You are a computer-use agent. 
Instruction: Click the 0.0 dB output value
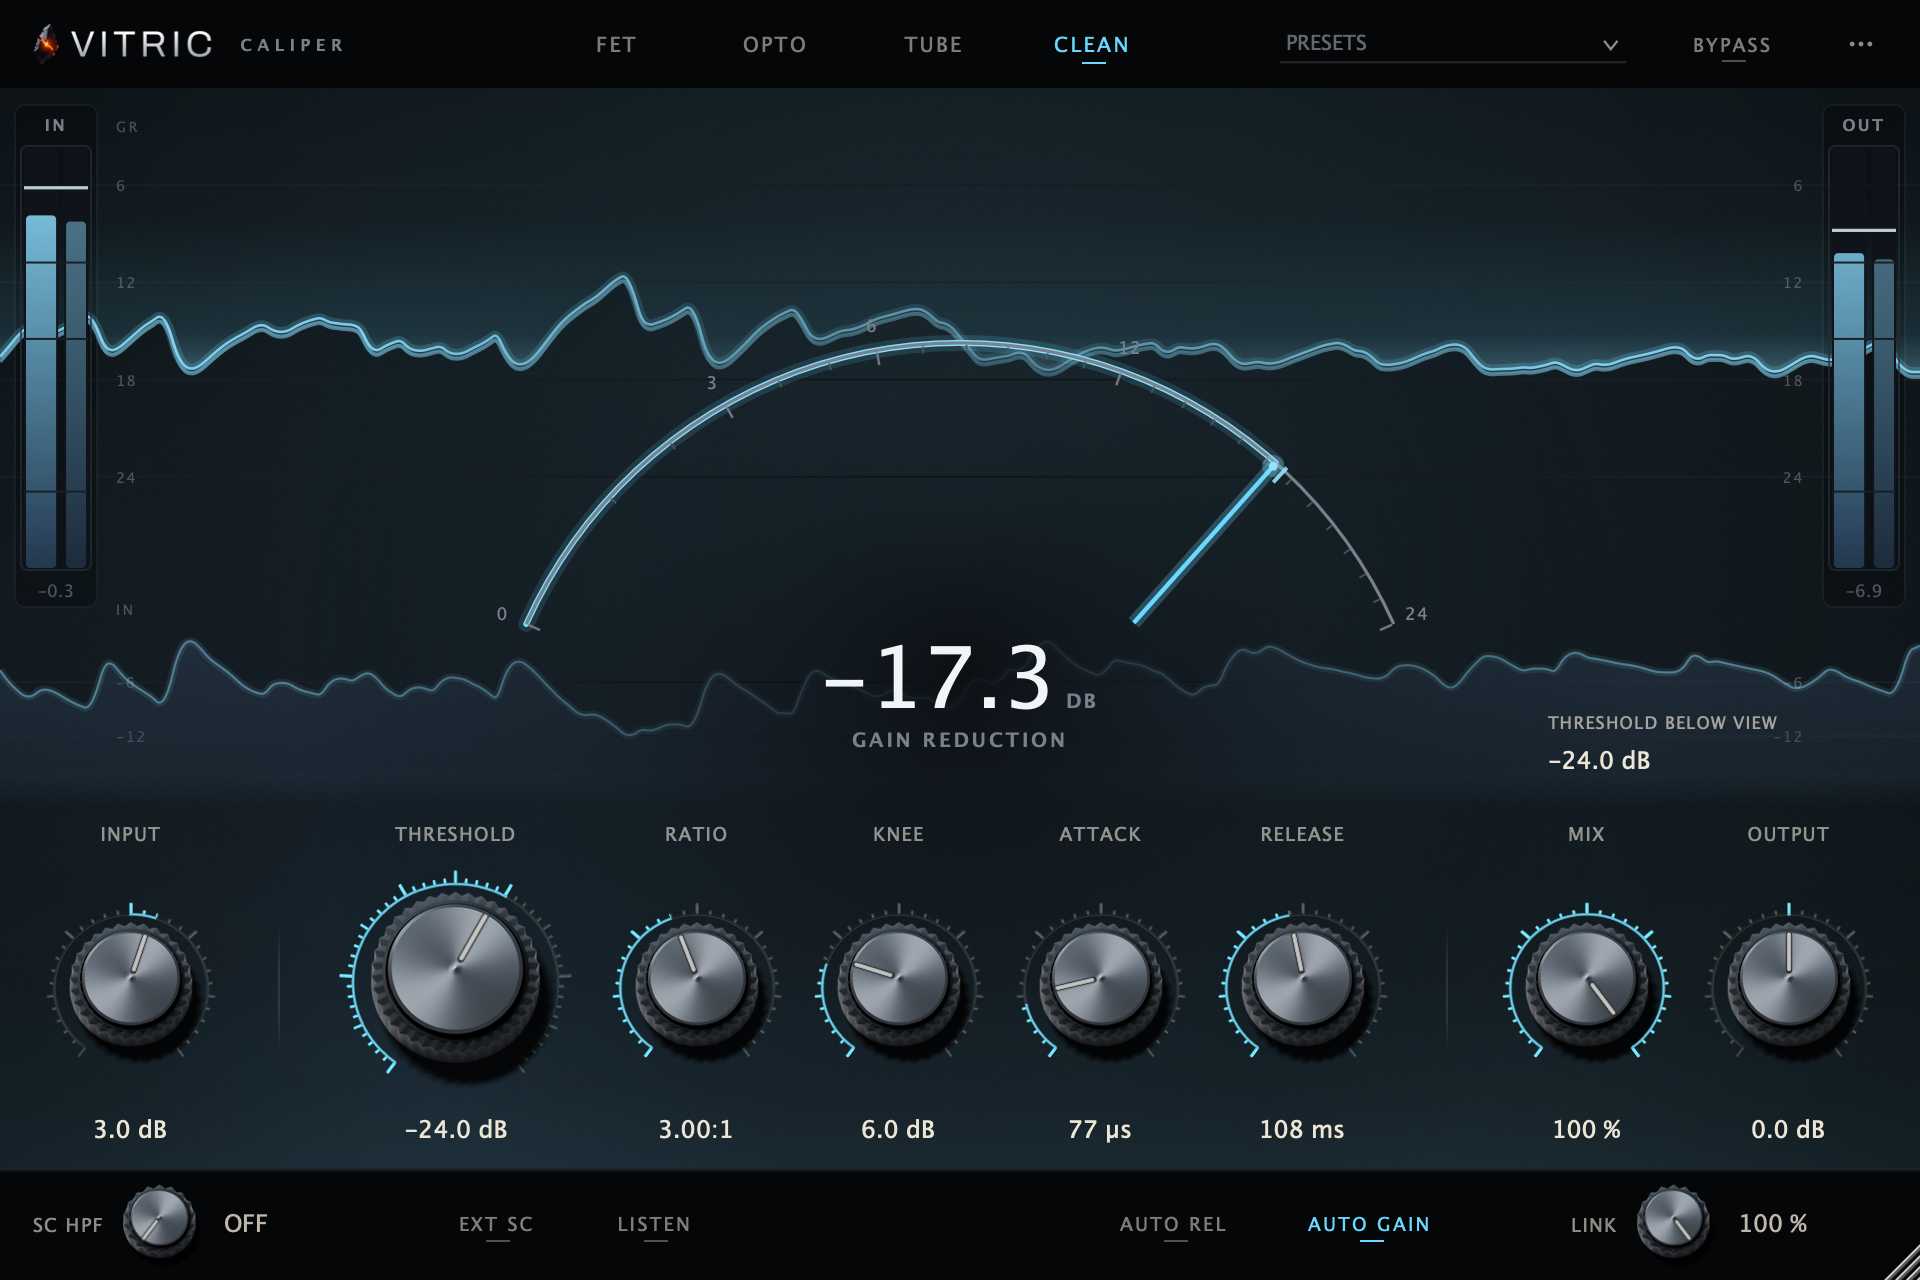[x=1788, y=1129]
